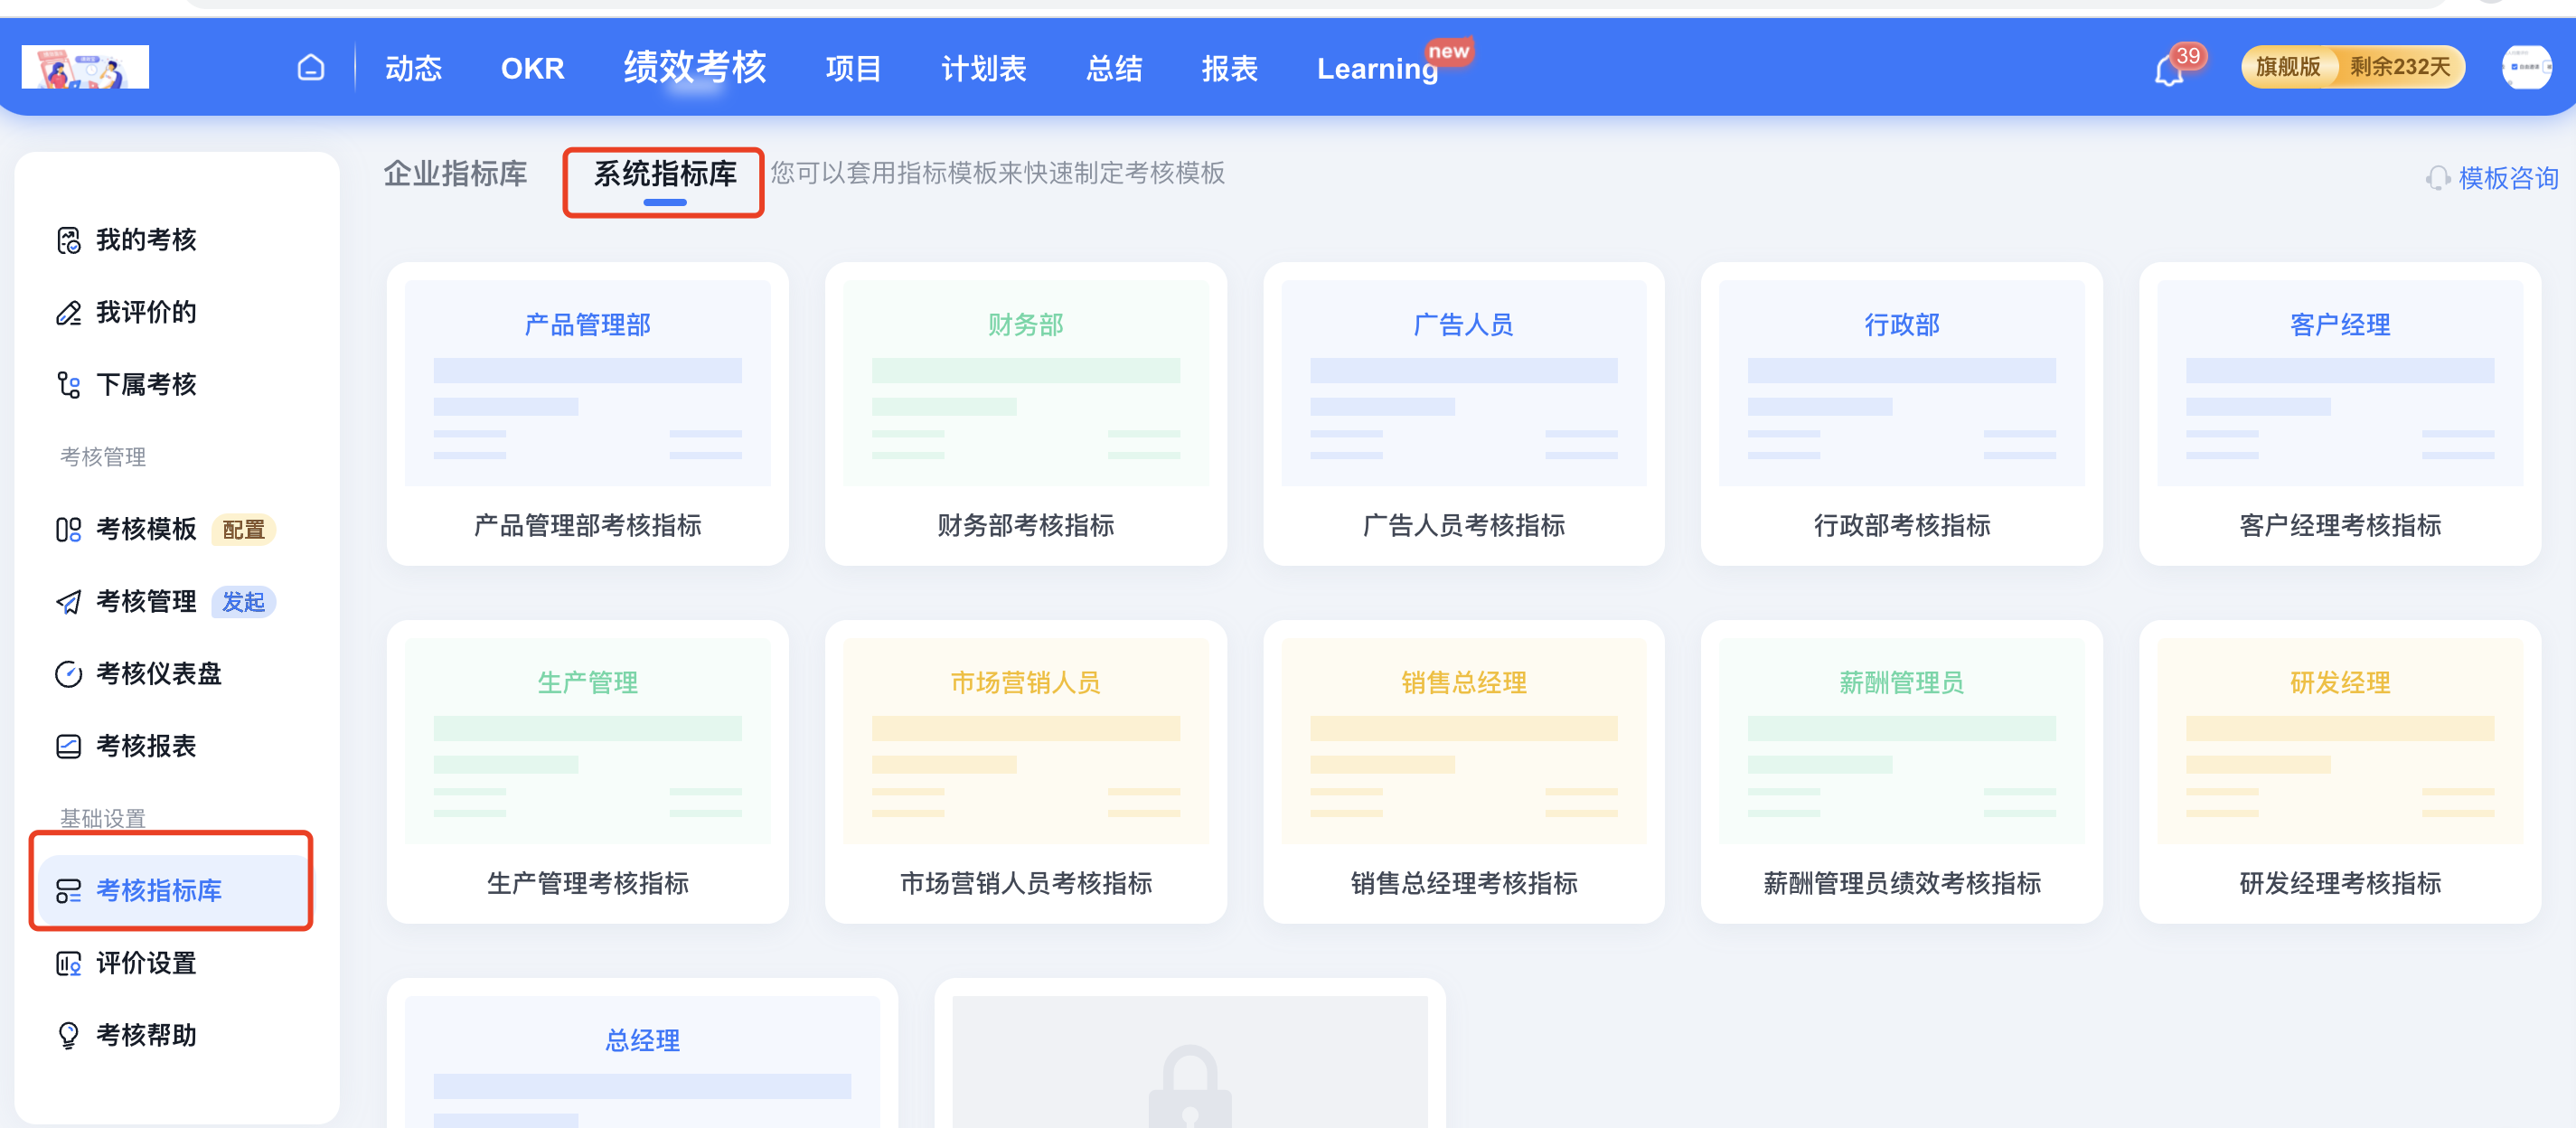Image resolution: width=2576 pixels, height=1128 pixels.
Task: Switch to the 系统指标库 tab
Action: click(665, 173)
